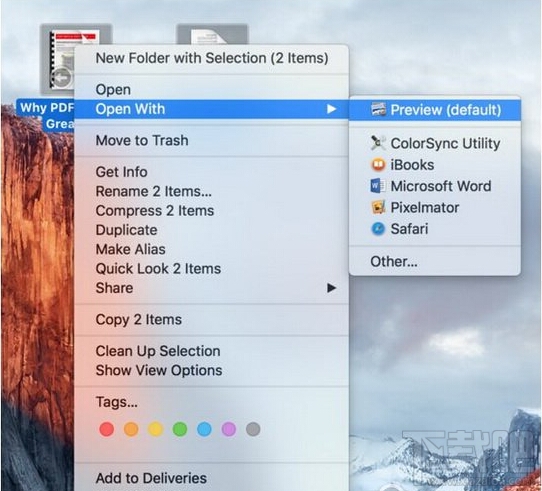
Task: Apply the blue tag color
Action: pos(204,429)
